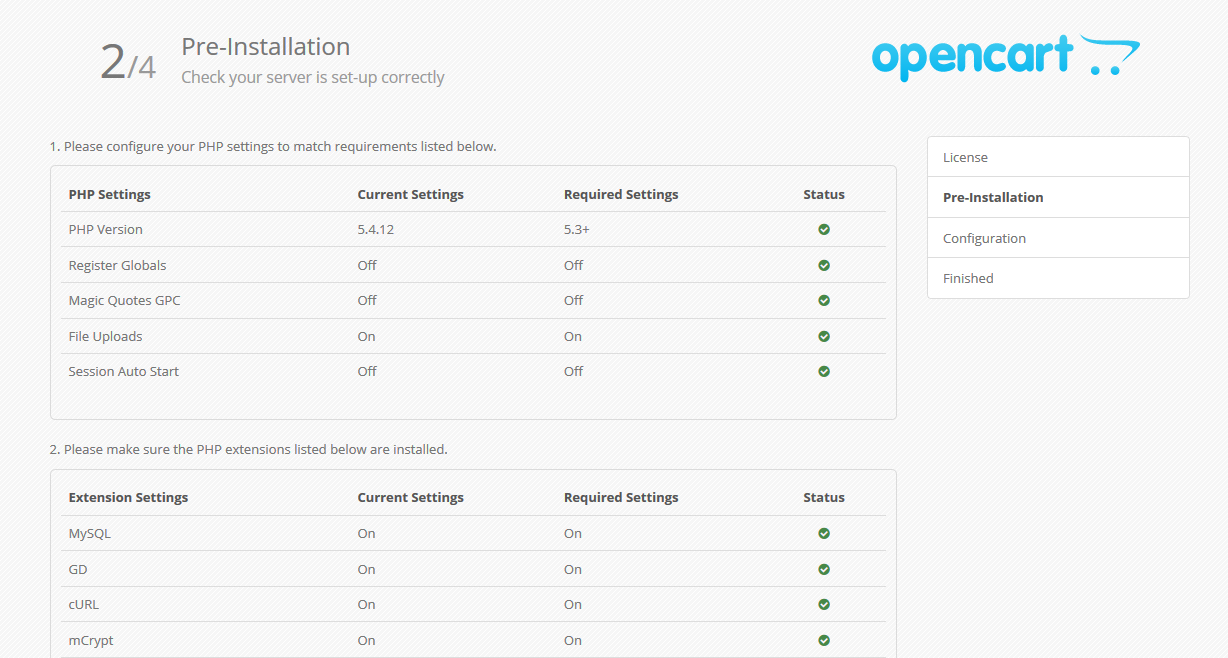Click File Uploads status check icon
This screenshot has height=658, width=1228.
point(824,336)
